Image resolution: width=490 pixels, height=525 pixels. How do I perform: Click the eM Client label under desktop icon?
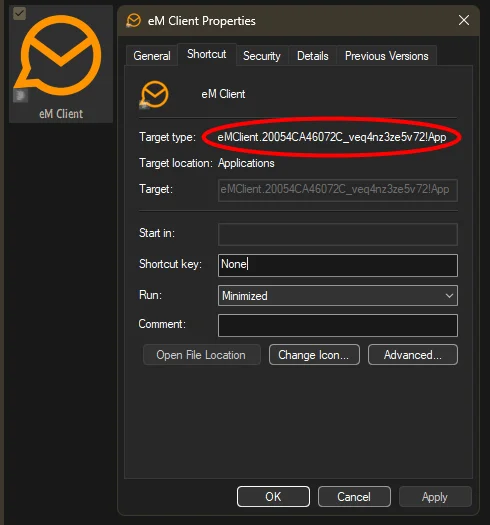(x=61, y=114)
